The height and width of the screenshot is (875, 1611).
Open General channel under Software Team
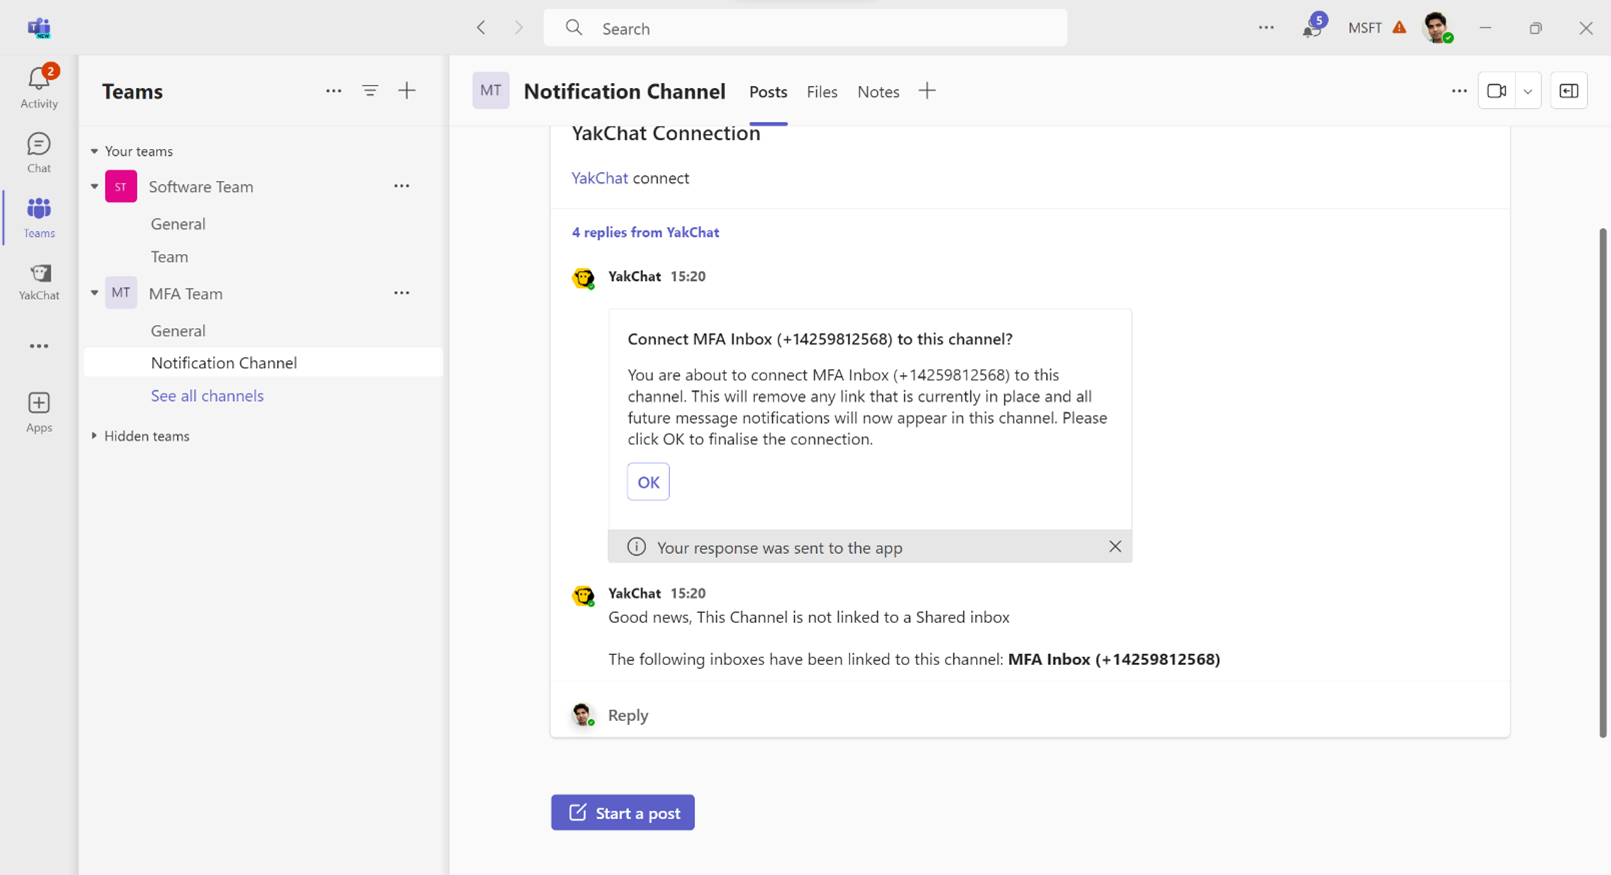tap(178, 224)
